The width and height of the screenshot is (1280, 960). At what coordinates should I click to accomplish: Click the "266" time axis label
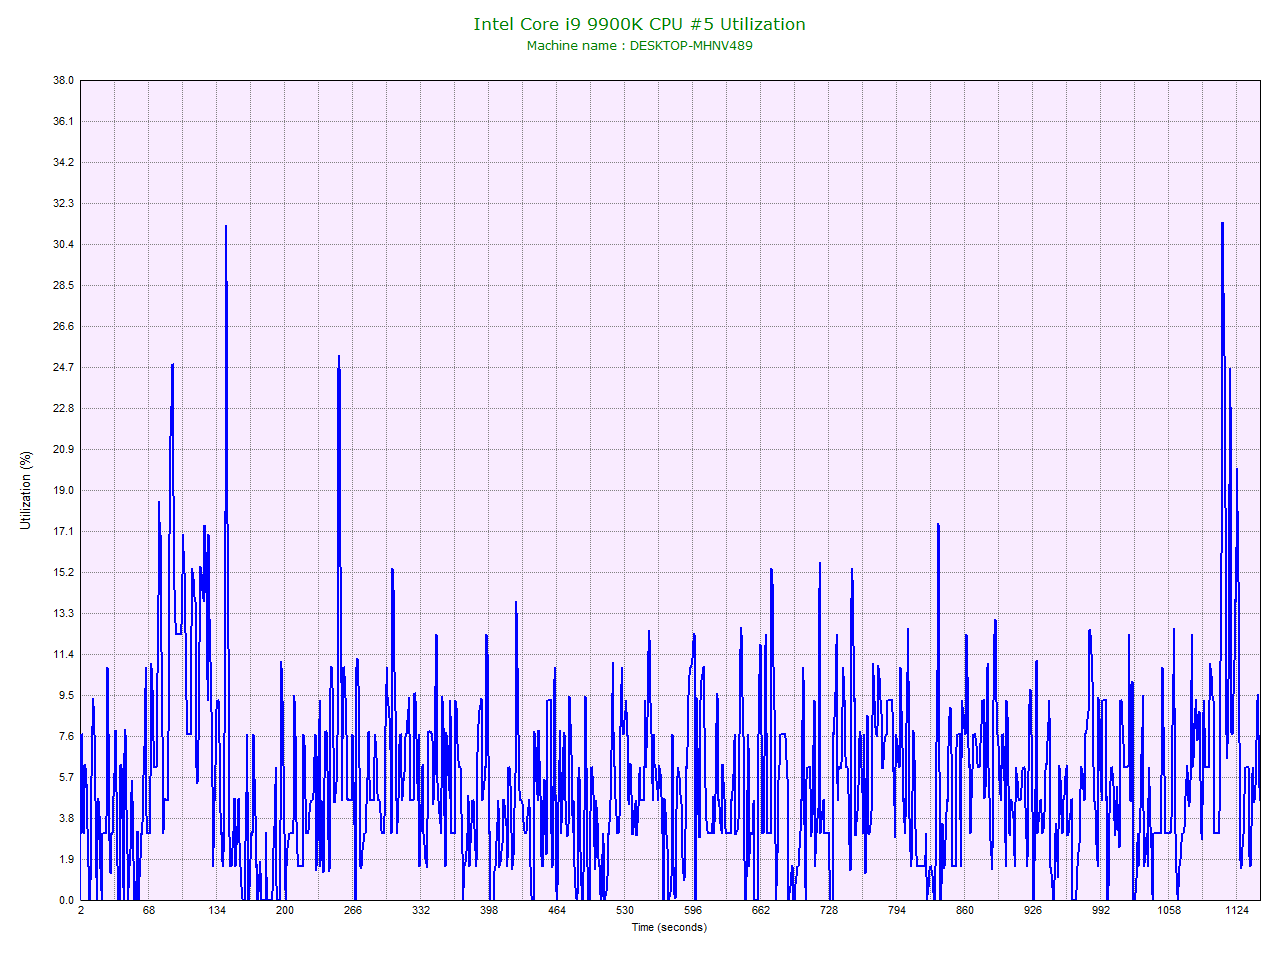353,911
